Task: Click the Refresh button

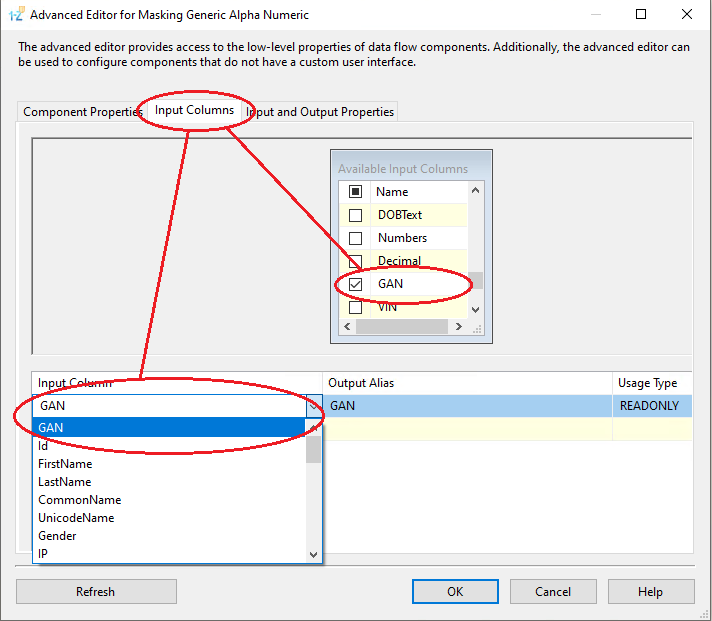Action: pos(96,591)
